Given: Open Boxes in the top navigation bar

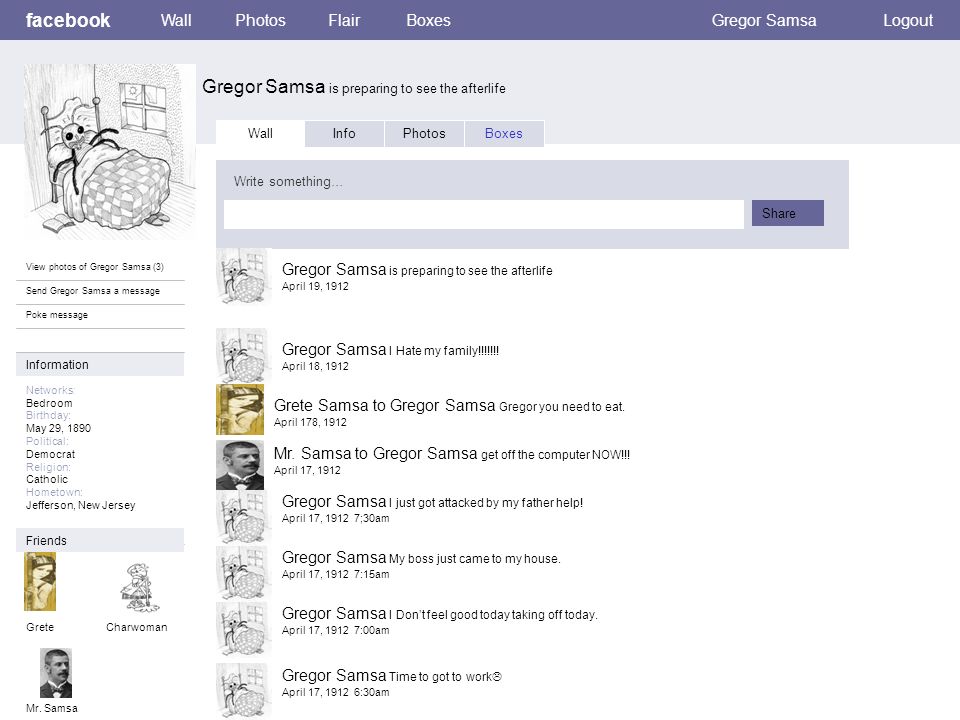Looking at the screenshot, I should tap(428, 20).
